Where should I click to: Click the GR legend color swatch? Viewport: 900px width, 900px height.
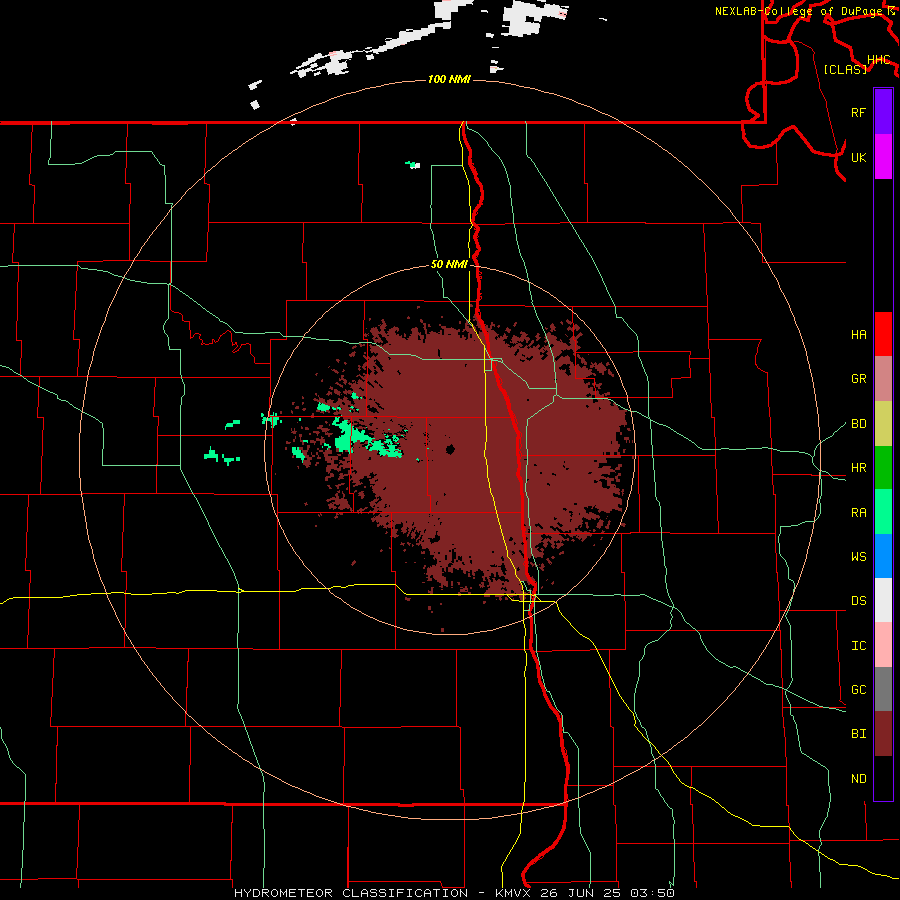[x=883, y=379]
